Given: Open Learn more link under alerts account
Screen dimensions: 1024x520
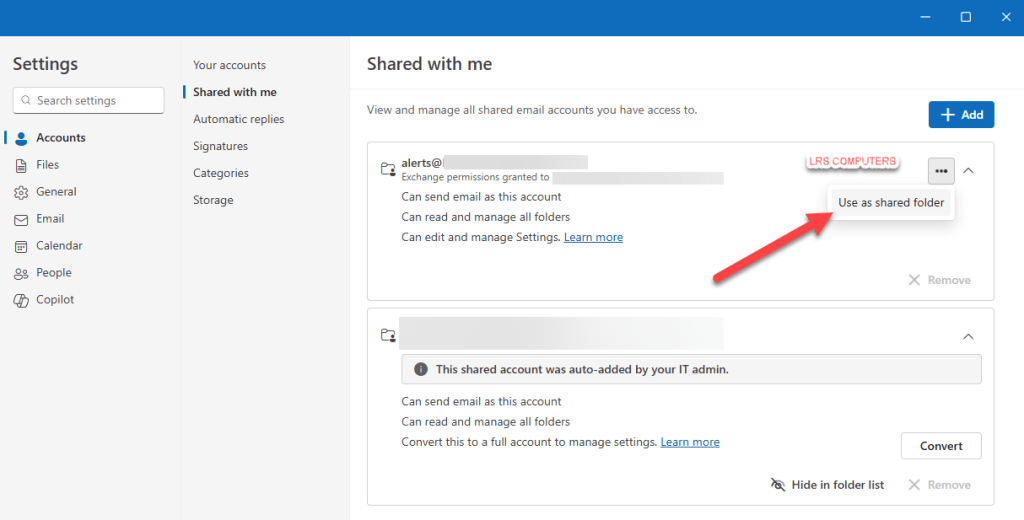Looking at the screenshot, I should (593, 238).
